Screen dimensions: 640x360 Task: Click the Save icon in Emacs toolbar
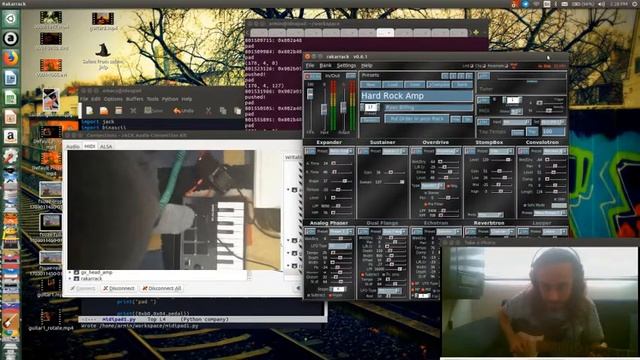tap(153, 110)
